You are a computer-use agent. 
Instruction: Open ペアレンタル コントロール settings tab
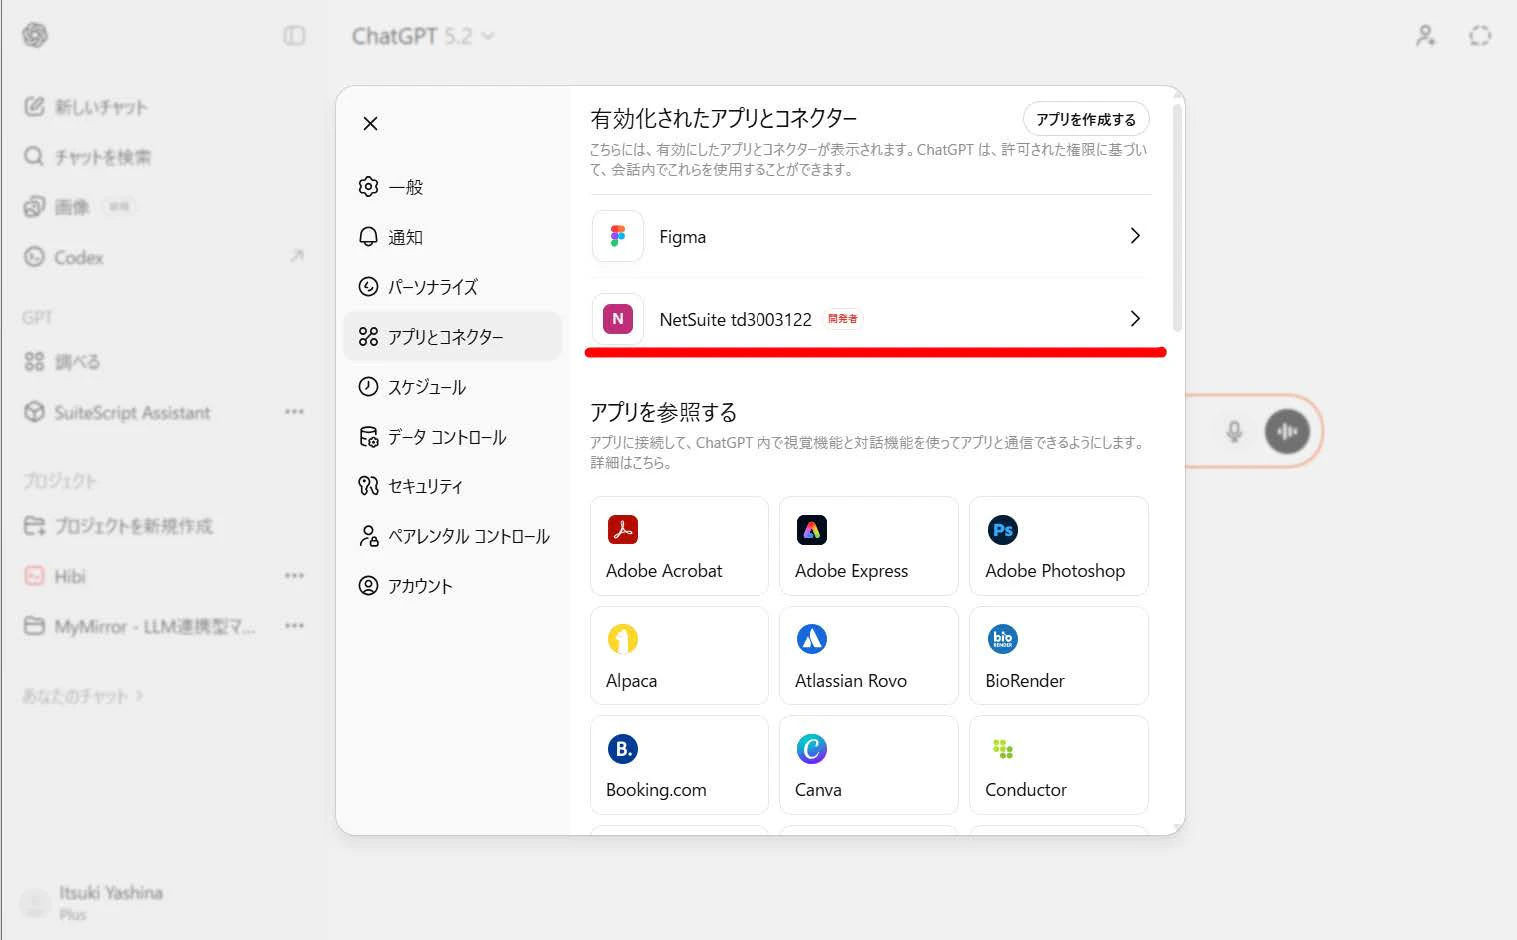[x=452, y=536]
